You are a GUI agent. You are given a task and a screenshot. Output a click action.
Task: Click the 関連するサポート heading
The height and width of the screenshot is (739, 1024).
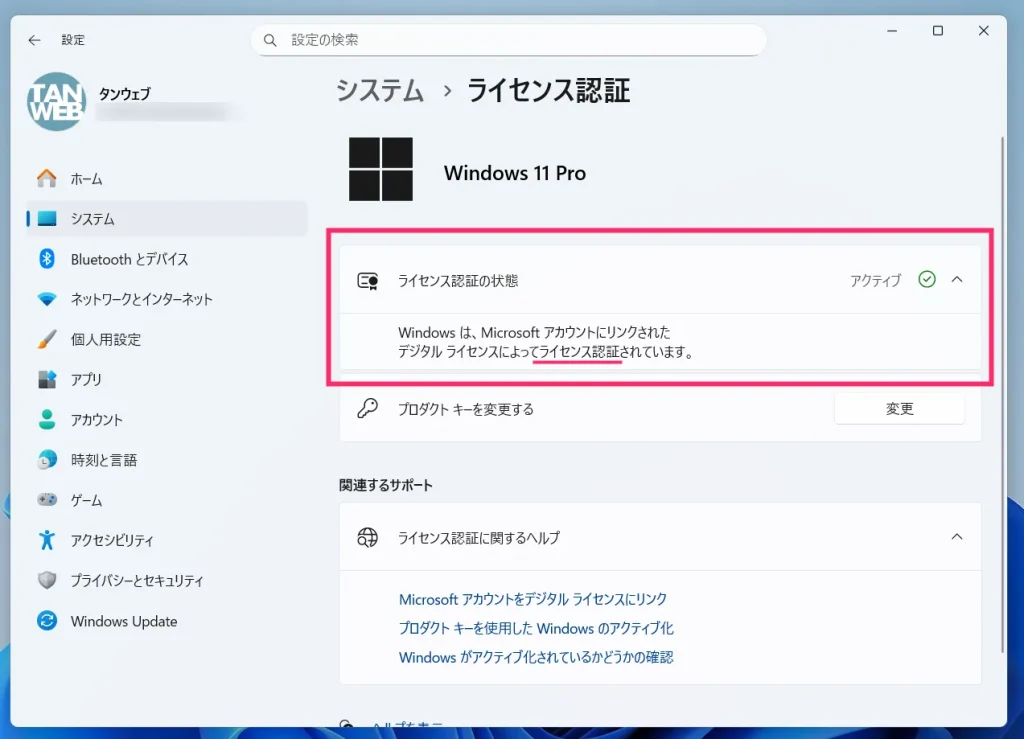click(386, 485)
